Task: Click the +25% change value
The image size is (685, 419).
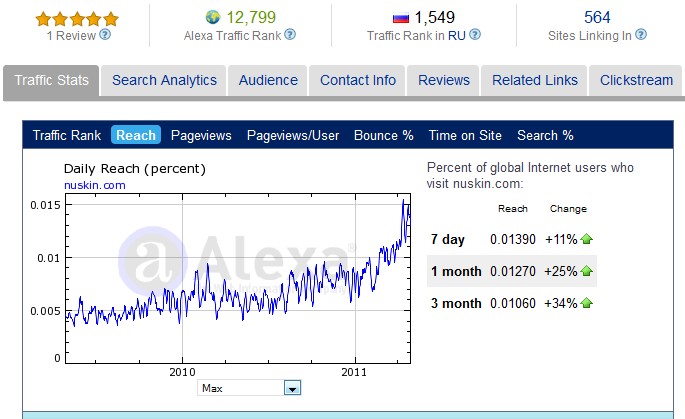Action: pyautogui.click(x=561, y=271)
